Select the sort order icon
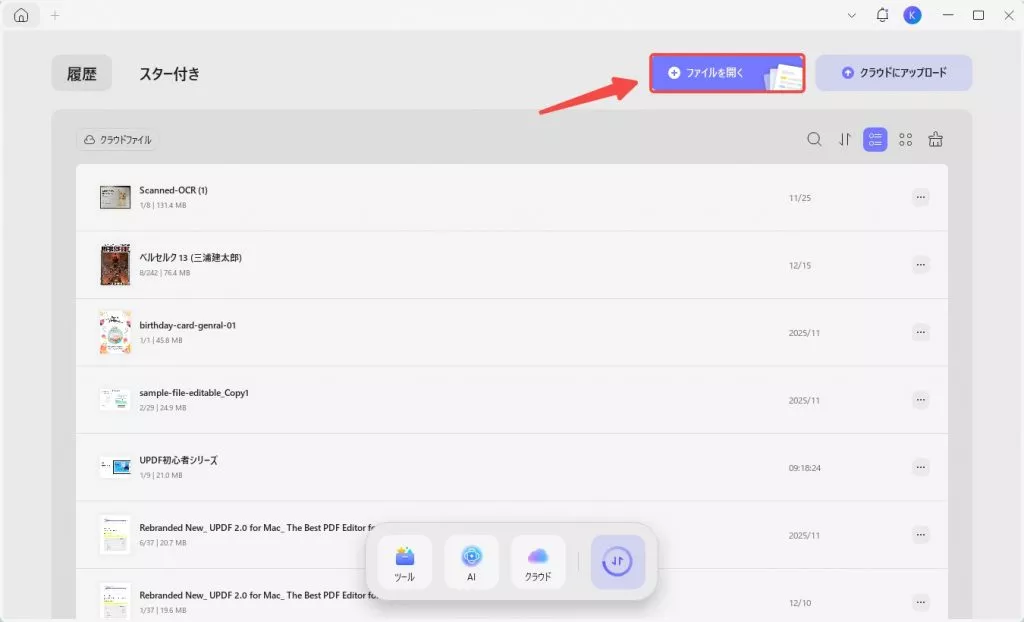This screenshot has height=622, width=1024. (x=845, y=139)
